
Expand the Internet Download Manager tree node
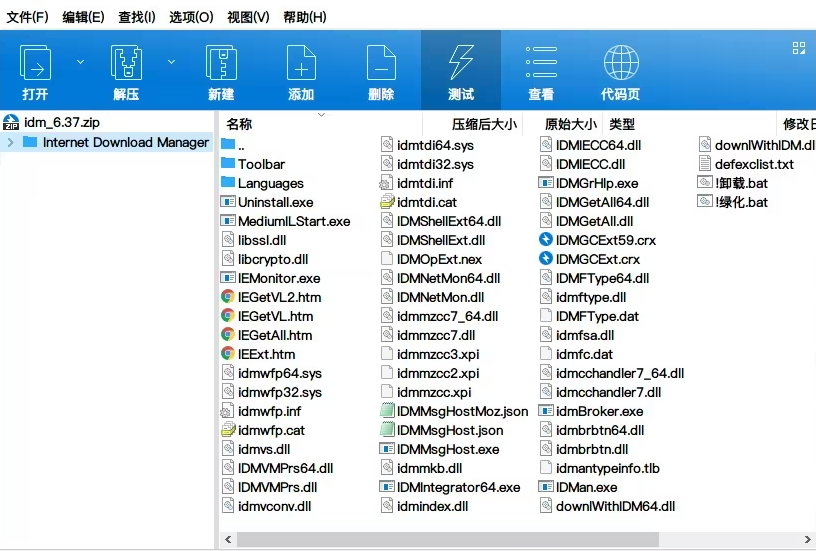[10, 142]
